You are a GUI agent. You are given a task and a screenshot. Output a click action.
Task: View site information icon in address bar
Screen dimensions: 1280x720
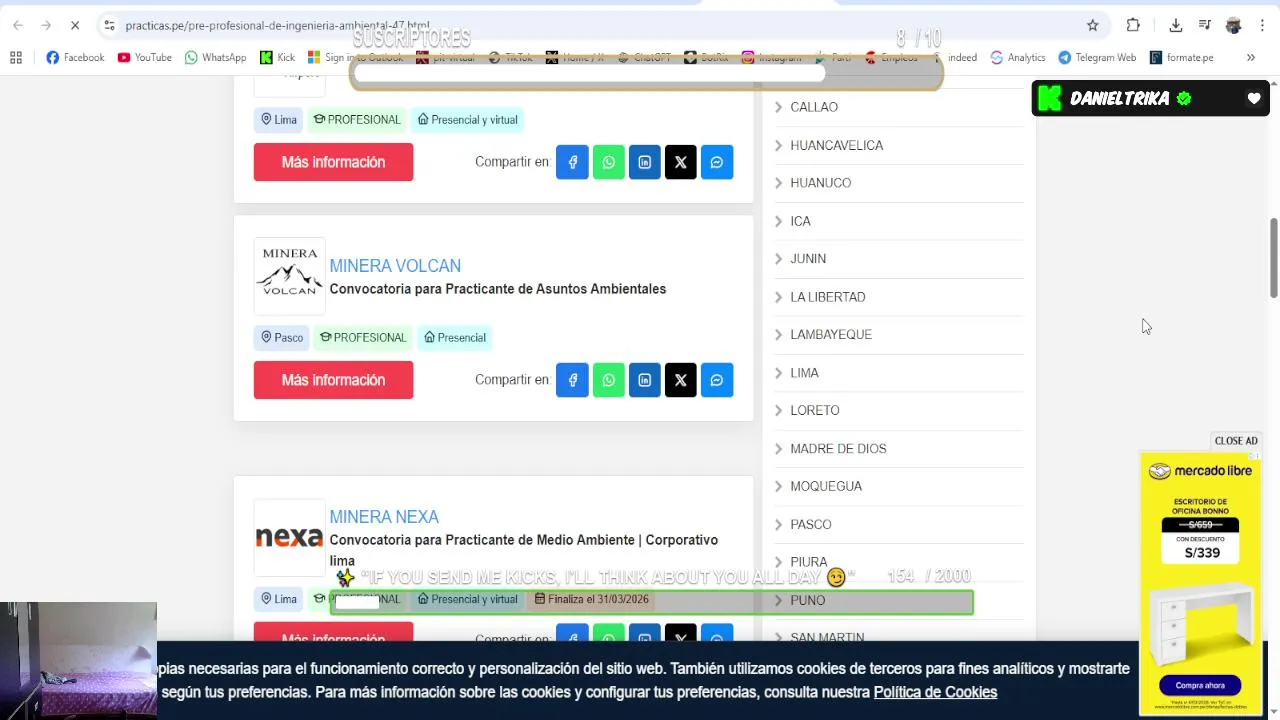109,25
